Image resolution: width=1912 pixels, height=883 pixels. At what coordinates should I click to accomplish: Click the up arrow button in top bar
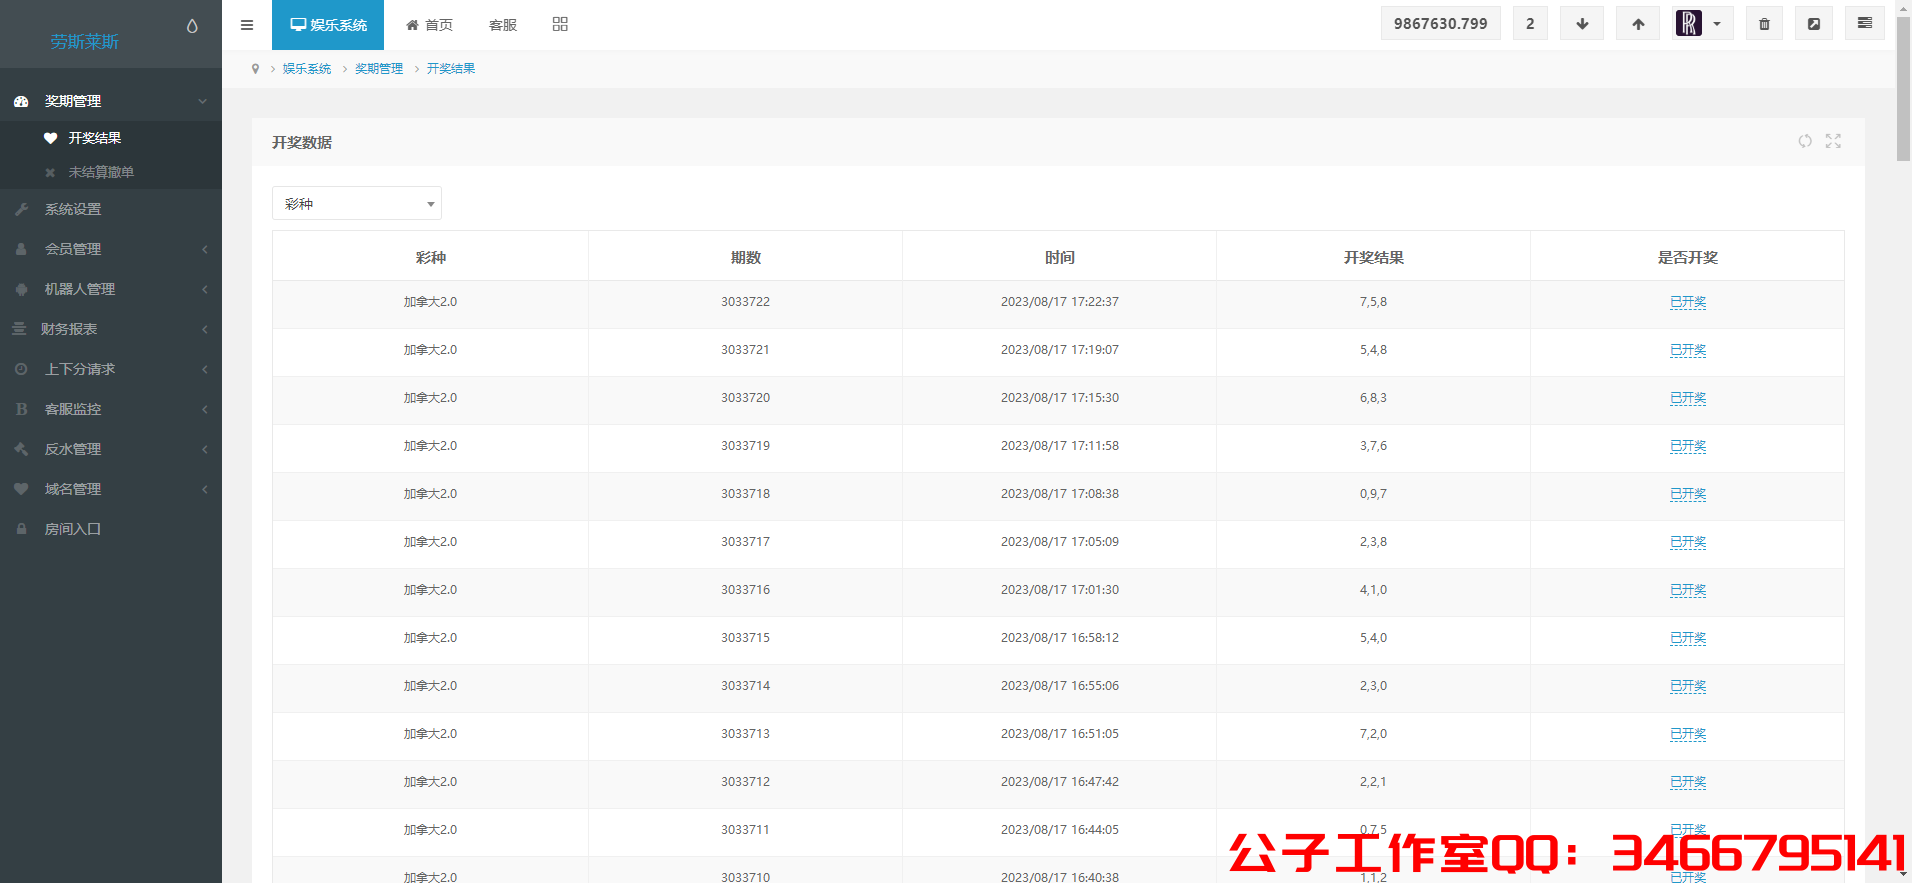pyautogui.click(x=1638, y=24)
